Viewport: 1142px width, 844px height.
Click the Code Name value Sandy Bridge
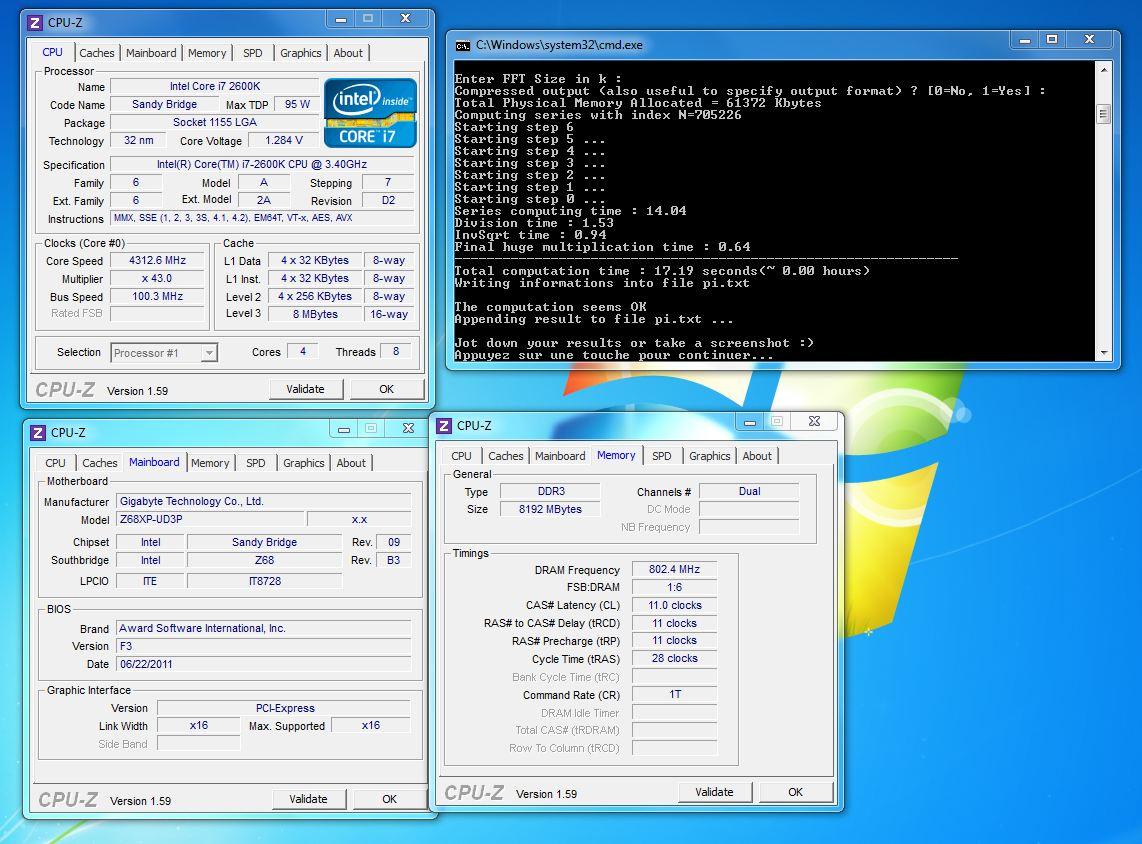(x=165, y=104)
